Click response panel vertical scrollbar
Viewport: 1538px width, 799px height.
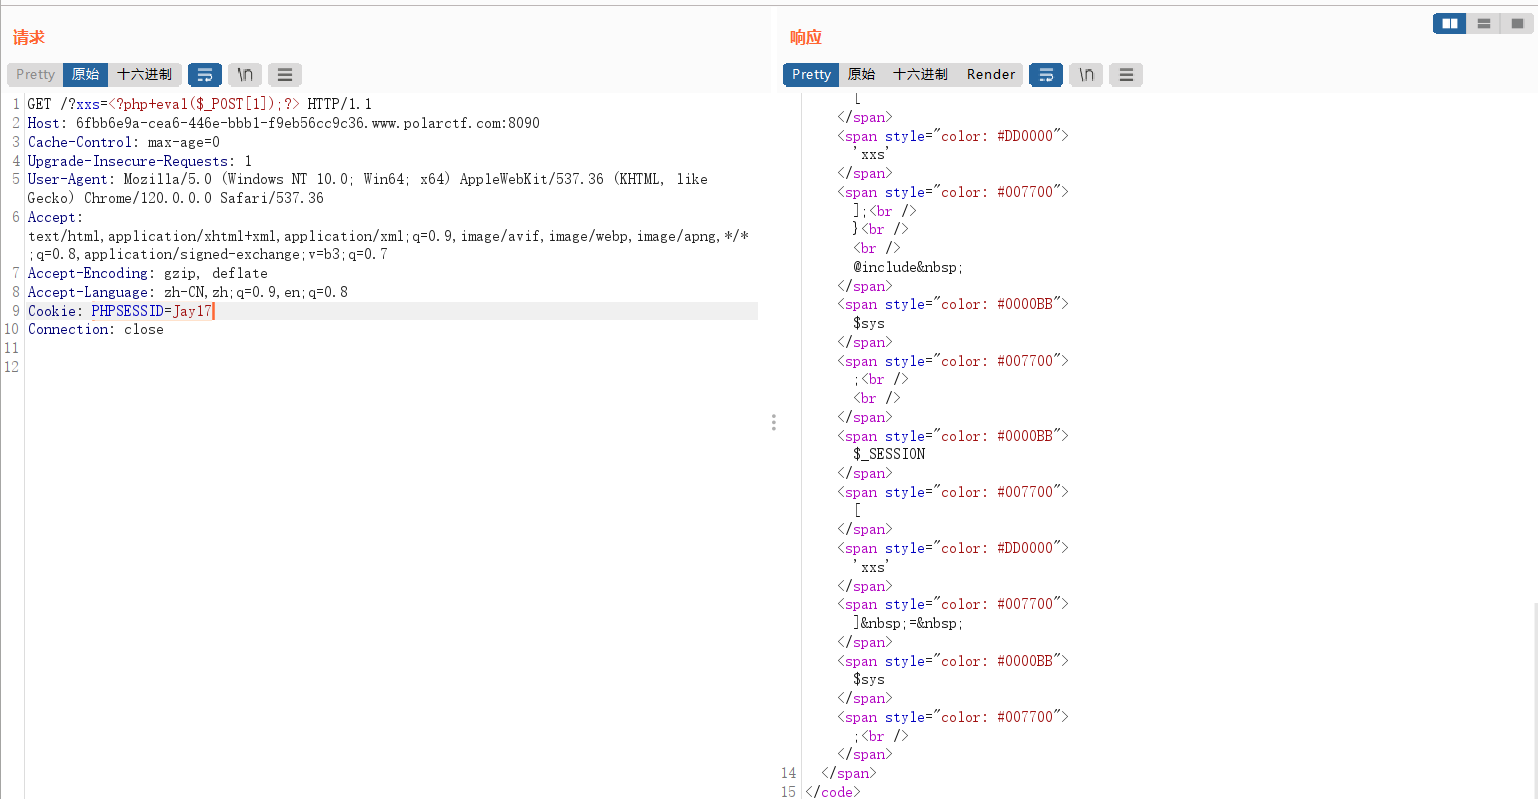(1534, 700)
